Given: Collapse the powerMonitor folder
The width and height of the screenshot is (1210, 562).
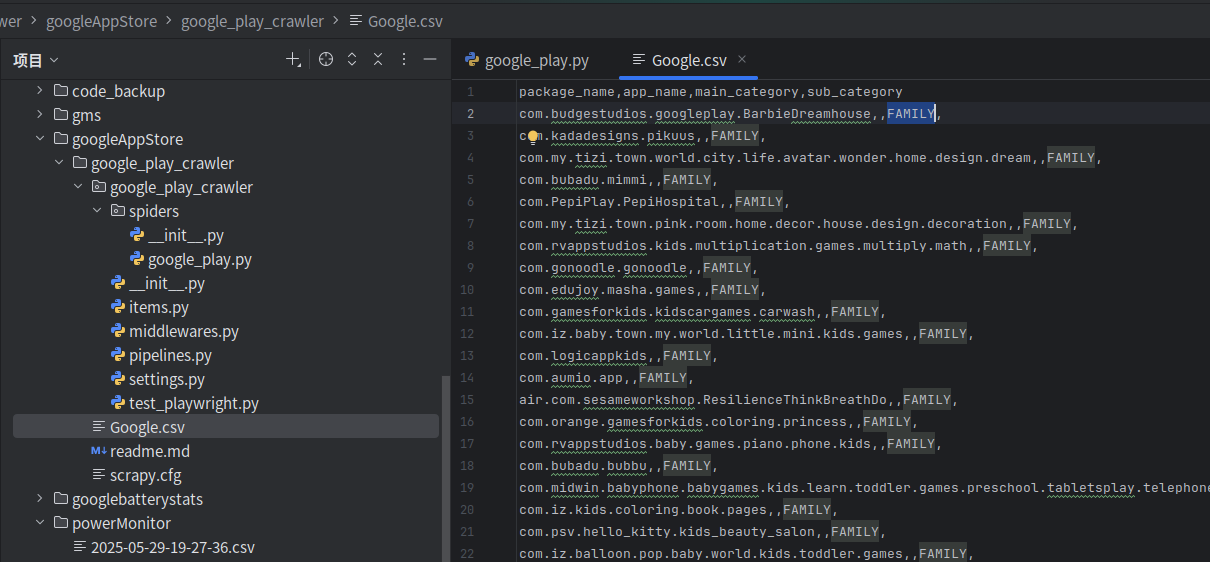Looking at the screenshot, I should 39,523.
